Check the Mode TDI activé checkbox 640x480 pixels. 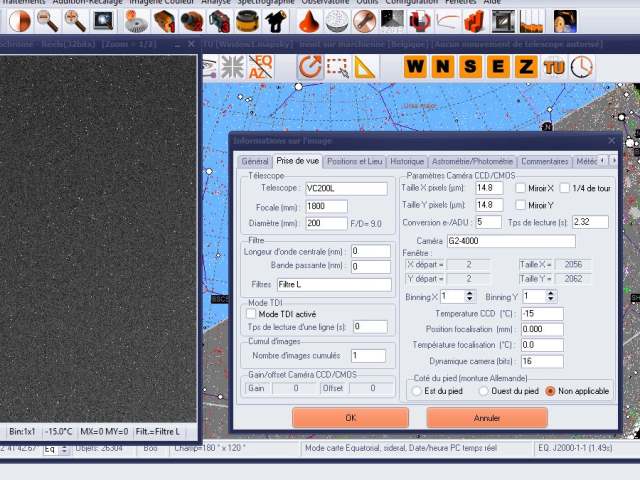tap(252, 314)
